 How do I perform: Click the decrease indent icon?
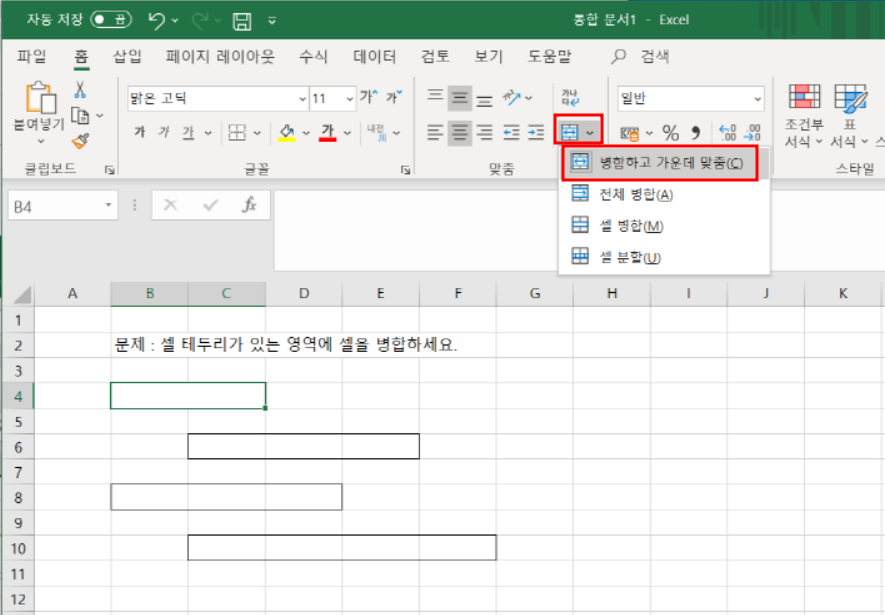511,133
